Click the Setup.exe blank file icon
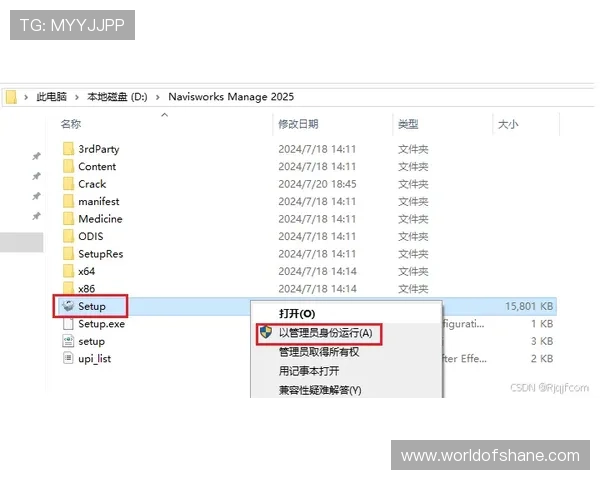Viewport: 600px width, 480px height. (68, 324)
